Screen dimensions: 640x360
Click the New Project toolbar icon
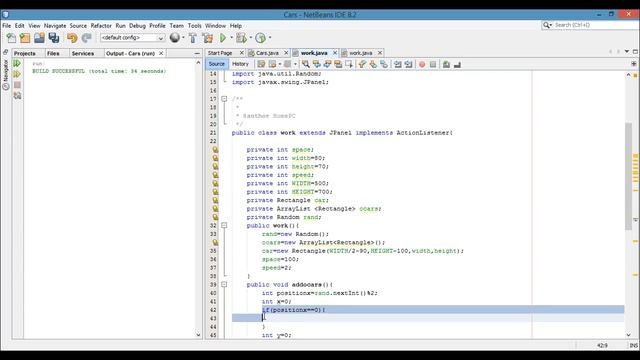pos(25,38)
